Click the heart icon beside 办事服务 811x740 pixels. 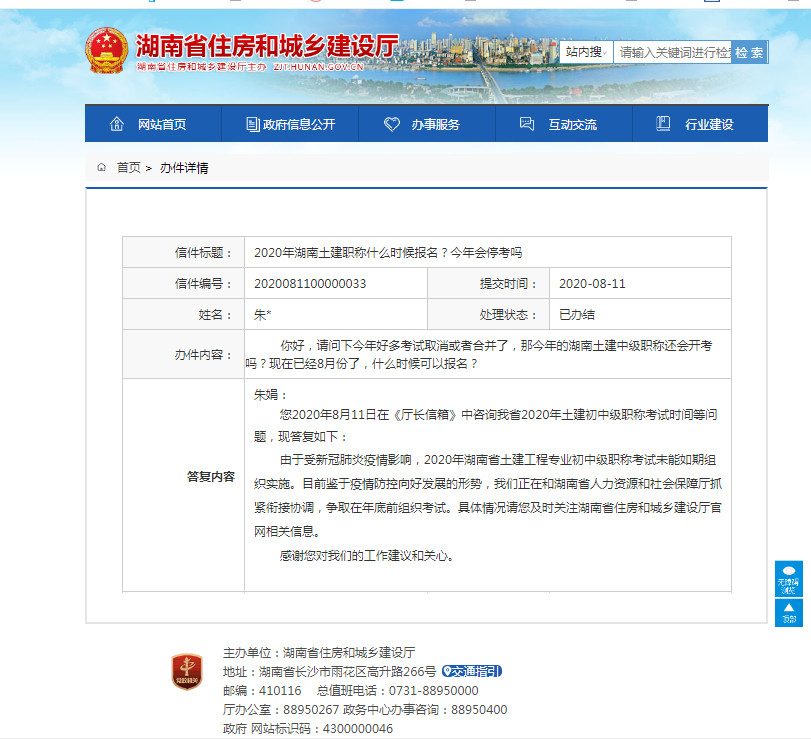click(x=390, y=122)
